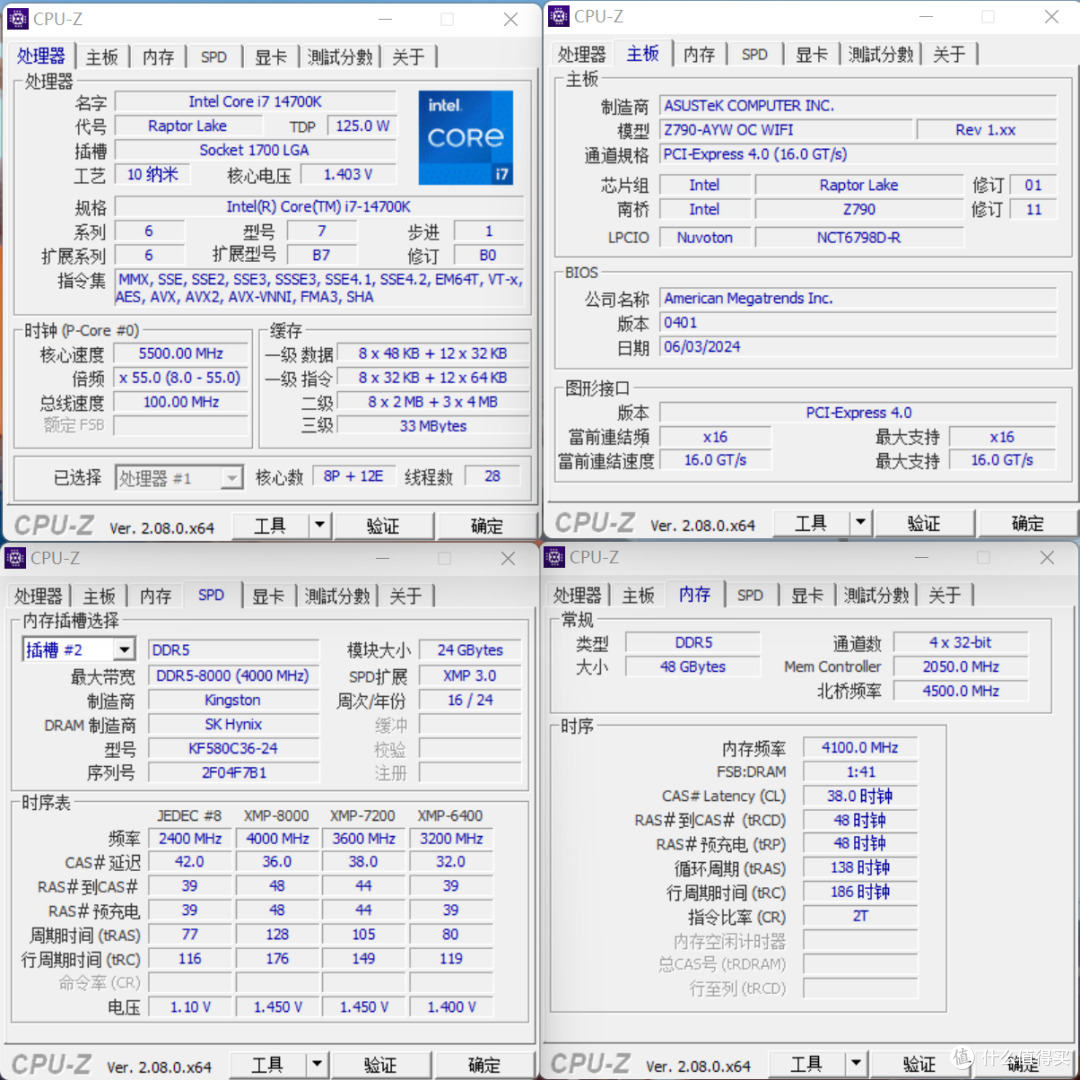This screenshot has height=1080, width=1080.
Task: Open the 主板 tab in the processor window
Action: point(102,56)
